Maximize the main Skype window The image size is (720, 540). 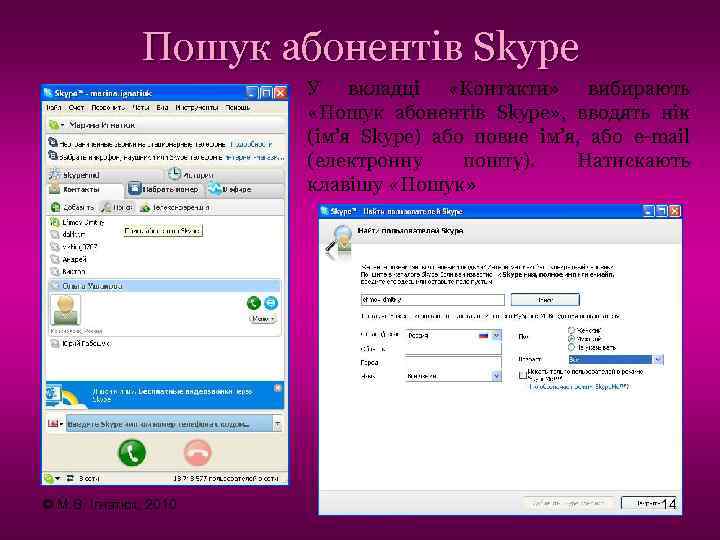tap(266, 93)
